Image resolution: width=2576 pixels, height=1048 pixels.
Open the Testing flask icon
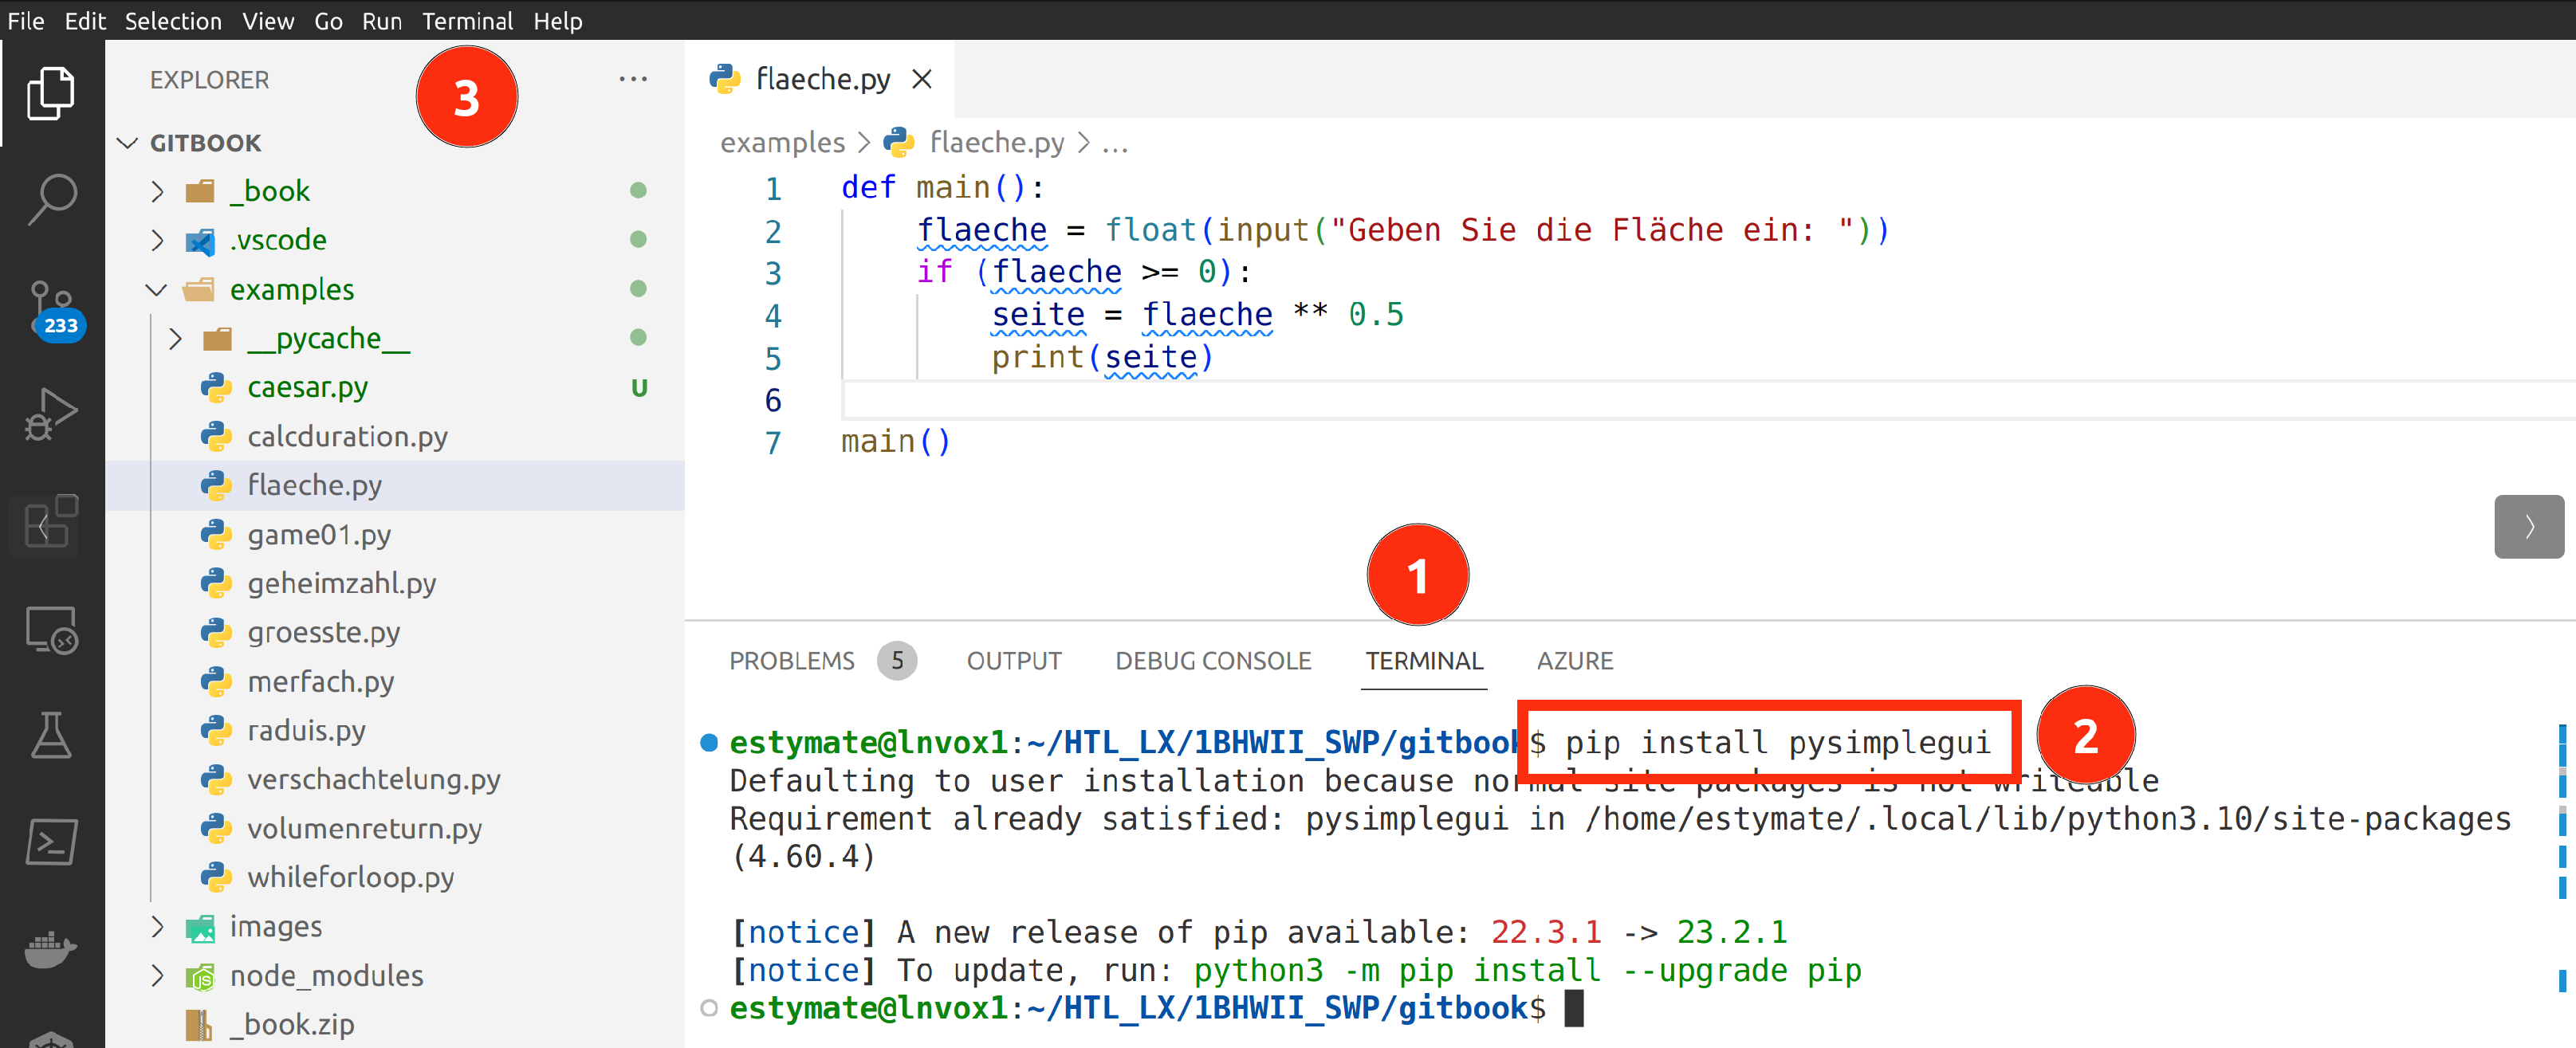coord(51,735)
